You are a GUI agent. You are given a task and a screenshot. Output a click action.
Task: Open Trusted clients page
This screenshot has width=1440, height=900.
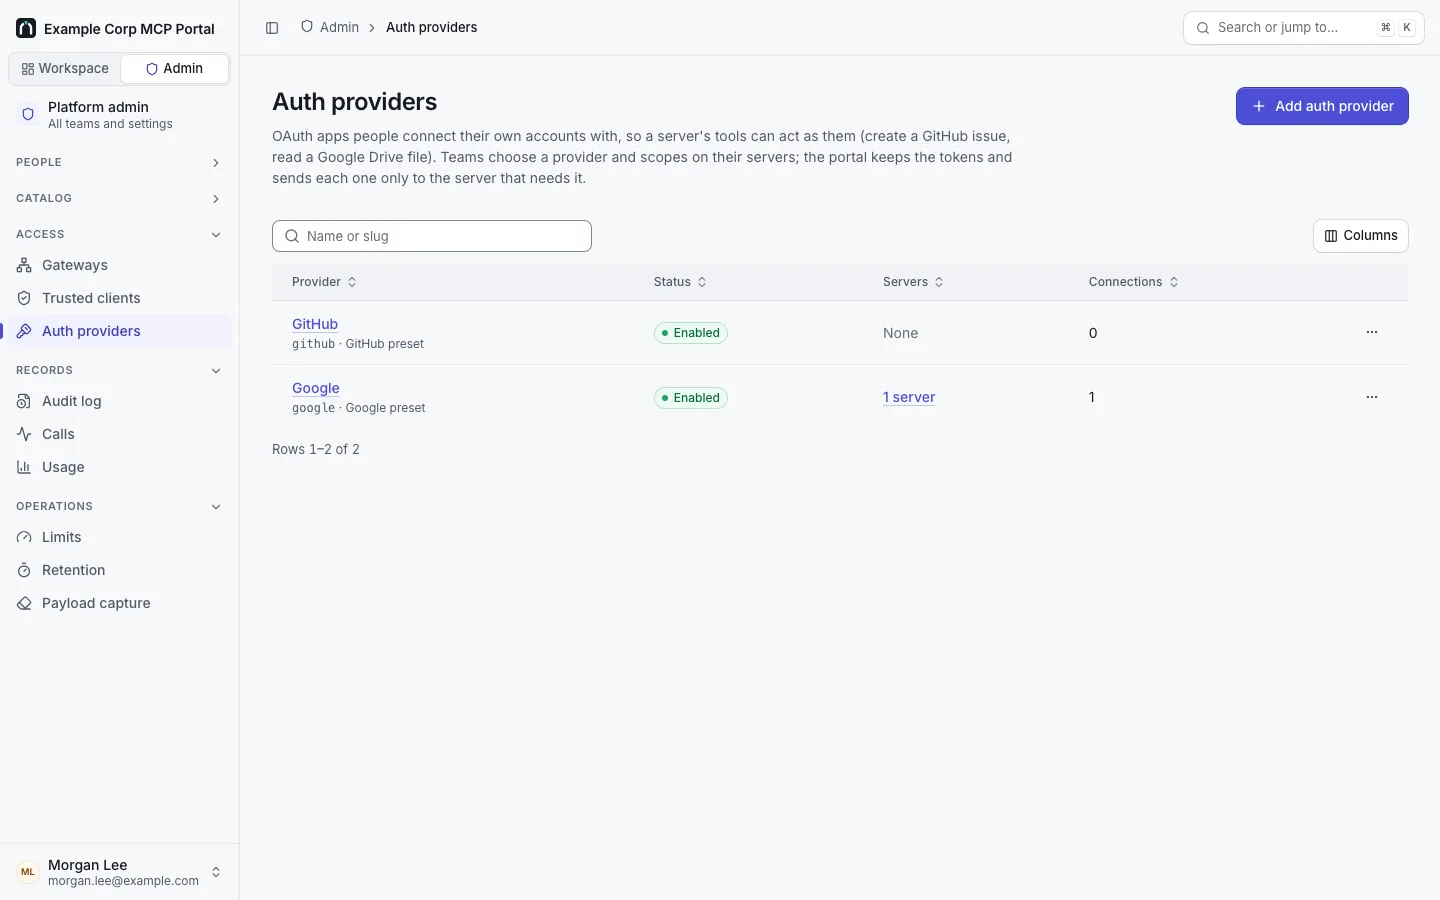[x=119, y=298]
